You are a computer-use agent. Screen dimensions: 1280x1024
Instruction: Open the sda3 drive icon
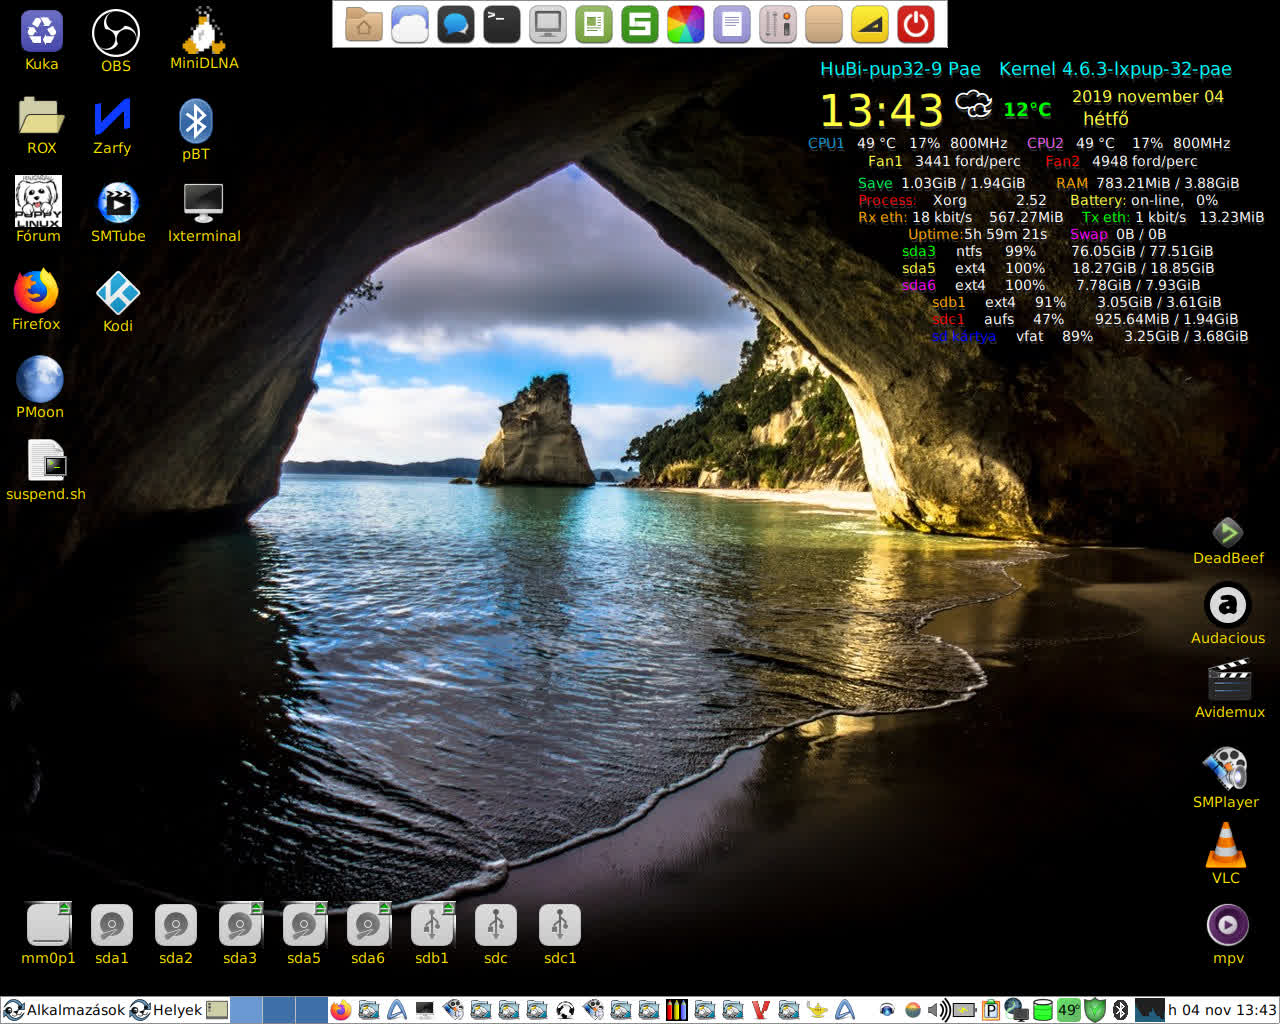click(x=240, y=924)
